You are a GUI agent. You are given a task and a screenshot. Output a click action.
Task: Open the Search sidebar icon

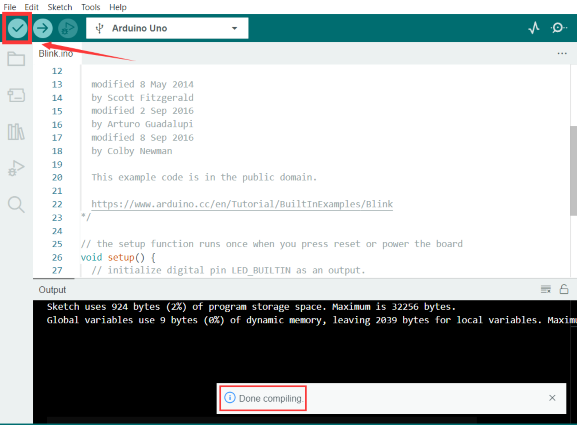[x=16, y=204]
